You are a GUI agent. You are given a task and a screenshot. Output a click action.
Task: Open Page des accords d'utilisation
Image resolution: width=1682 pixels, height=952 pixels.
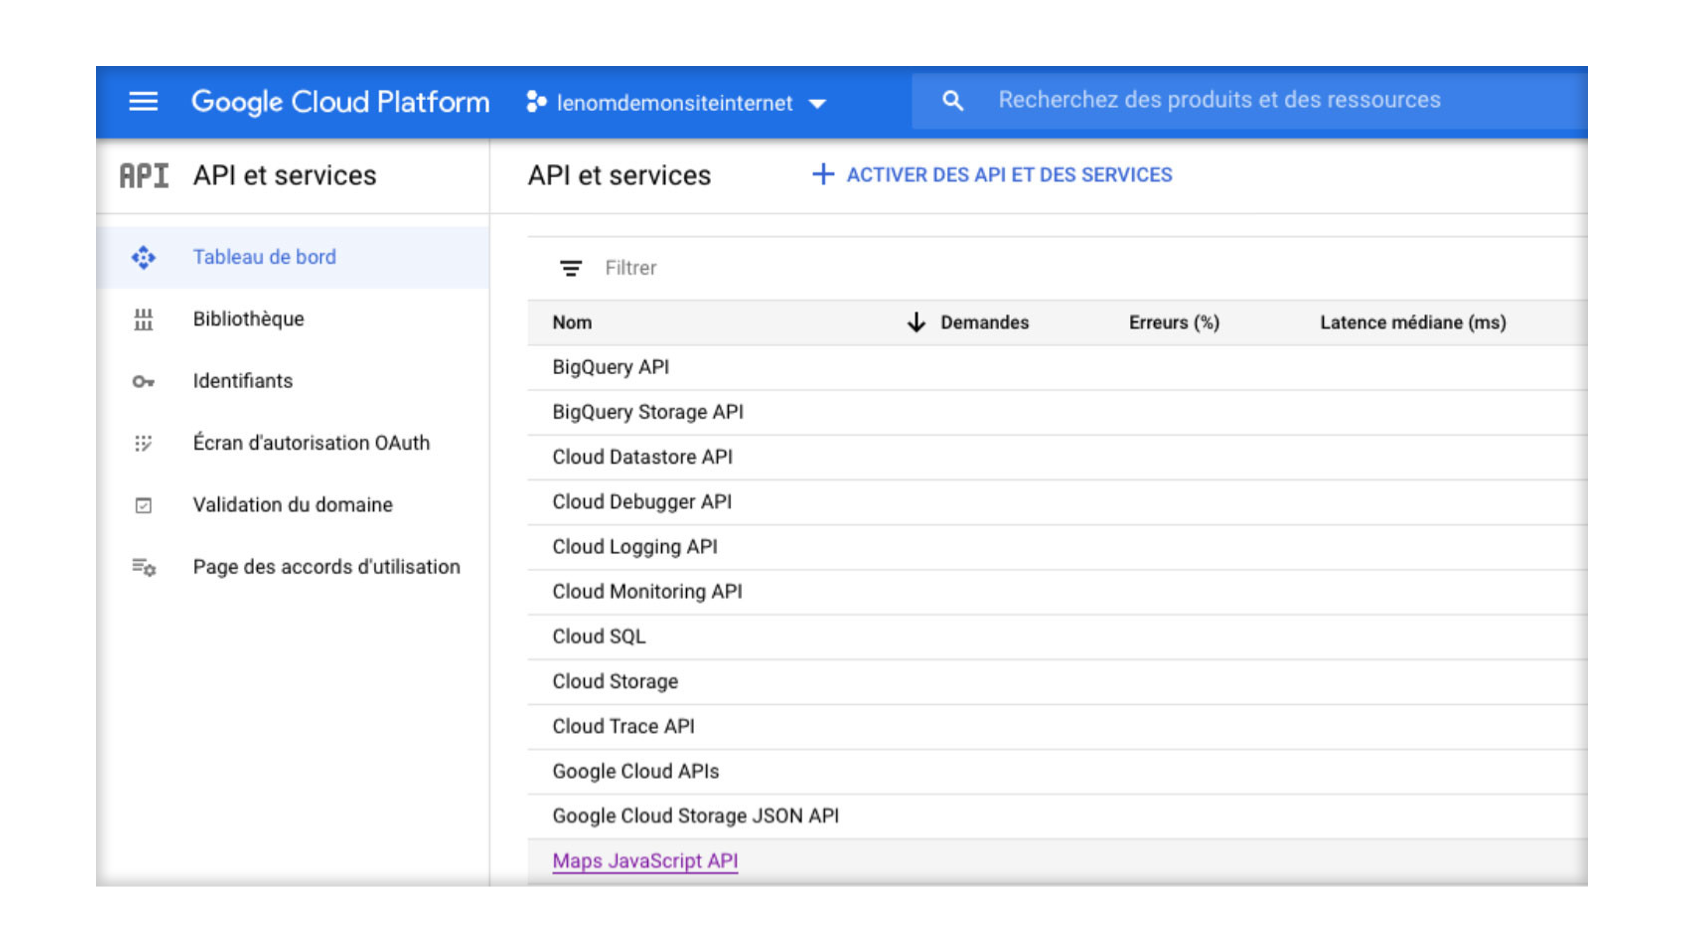pyautogui.click(x=326, y=567)
